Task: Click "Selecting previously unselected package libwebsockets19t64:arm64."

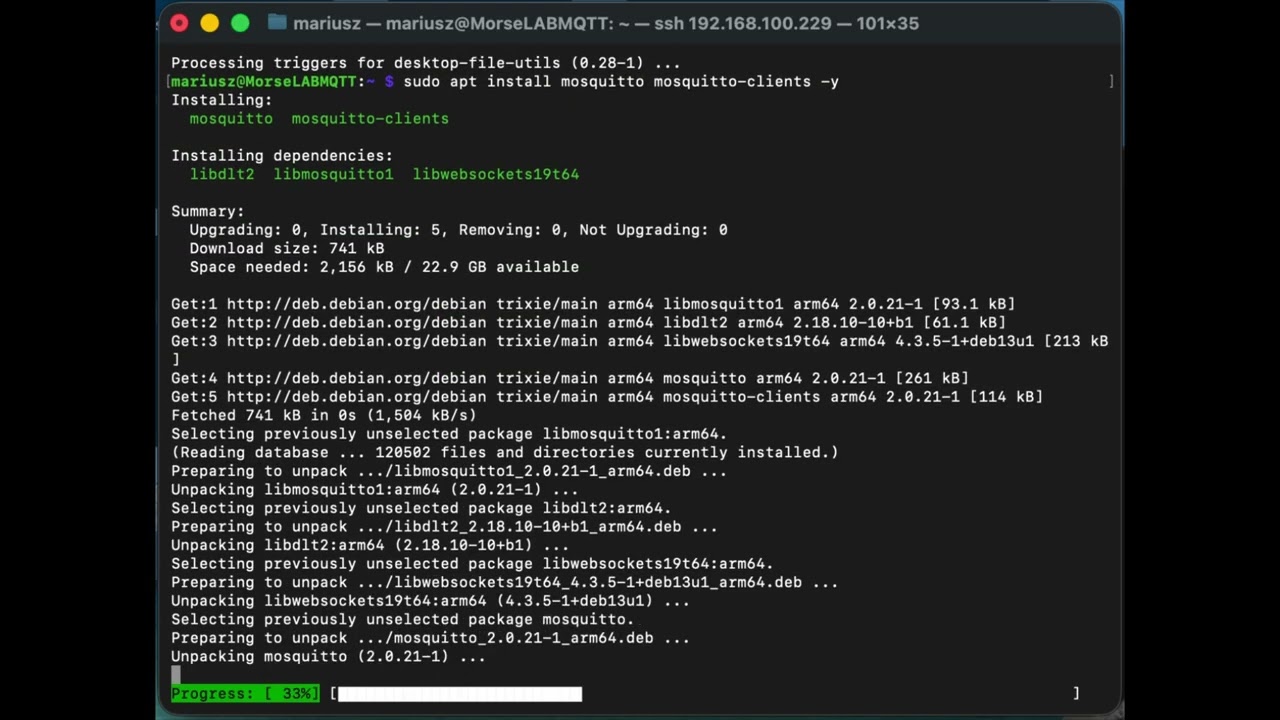Action: pyautogui.click(x=472, y=564)
